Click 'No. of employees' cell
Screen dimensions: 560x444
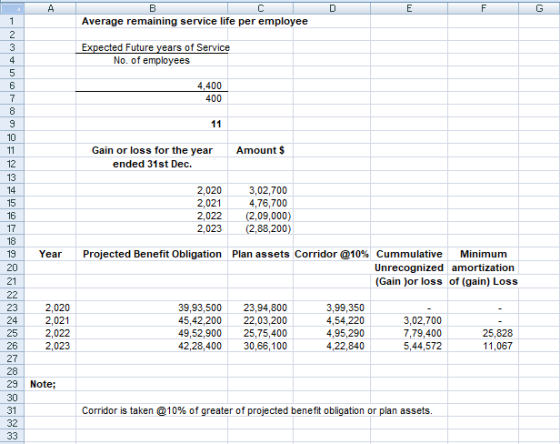pos(151,60)
